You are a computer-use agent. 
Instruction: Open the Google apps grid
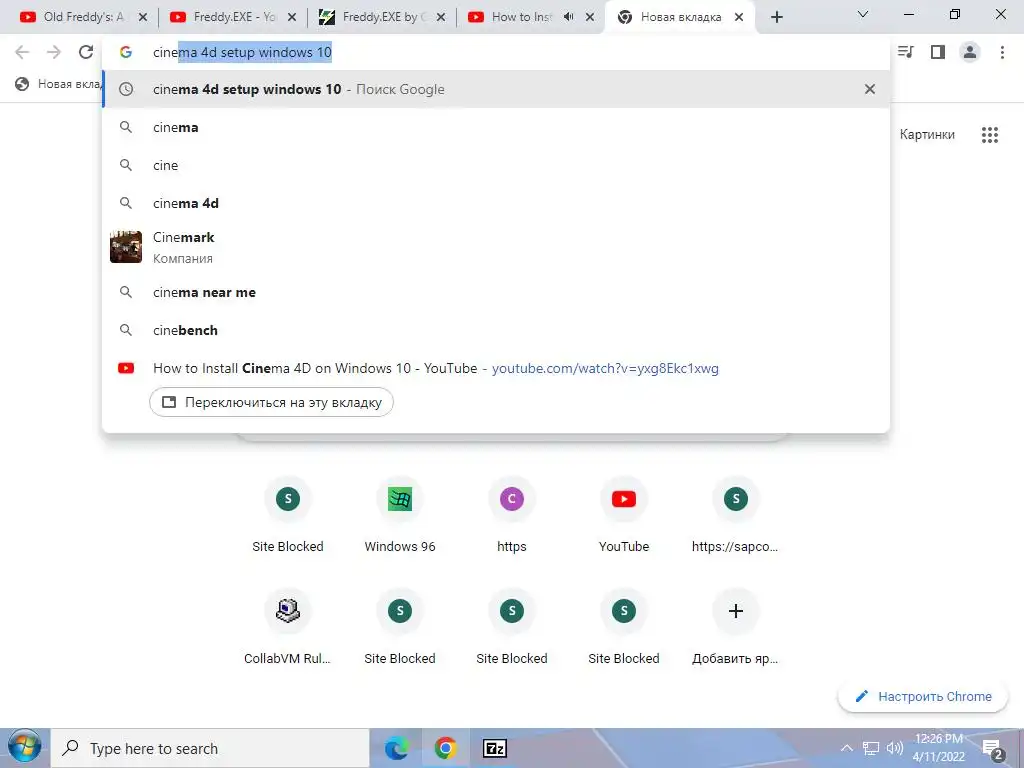(989, 135)
